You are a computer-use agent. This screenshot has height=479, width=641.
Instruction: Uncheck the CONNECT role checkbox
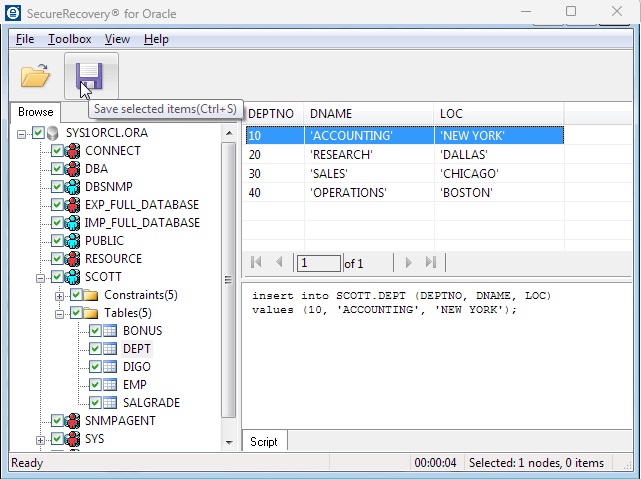pyautogui.click(x=57, y=151)
